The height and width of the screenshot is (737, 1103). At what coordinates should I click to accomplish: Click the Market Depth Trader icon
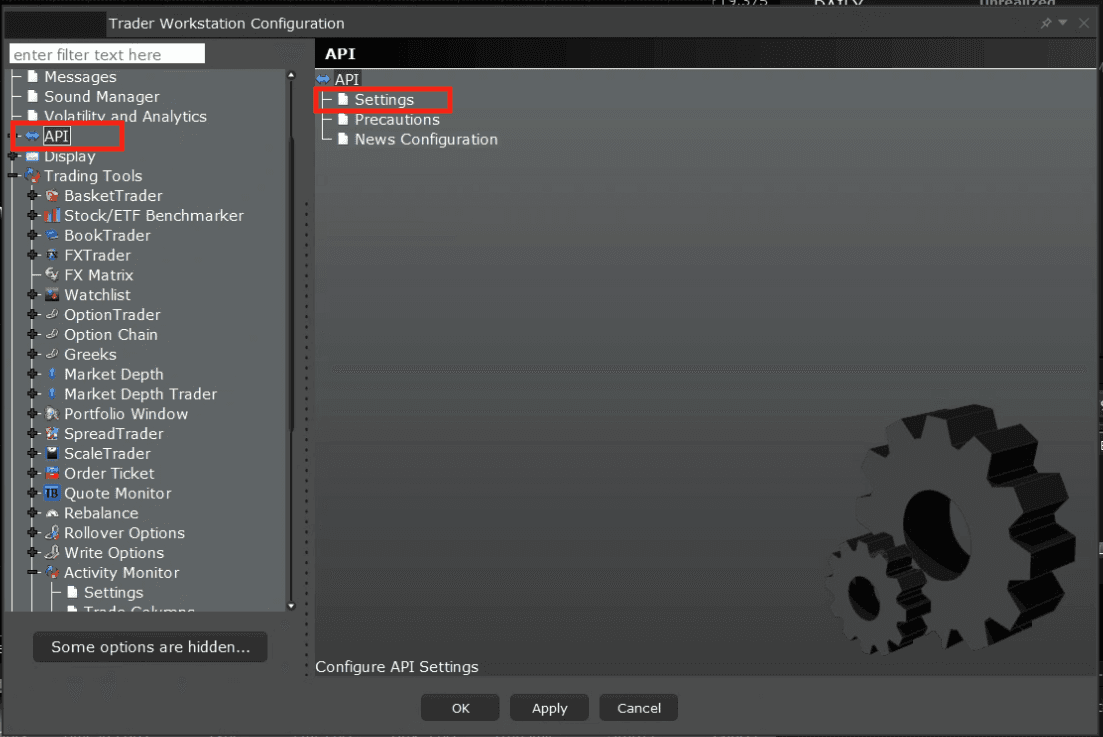click(52, 393)
